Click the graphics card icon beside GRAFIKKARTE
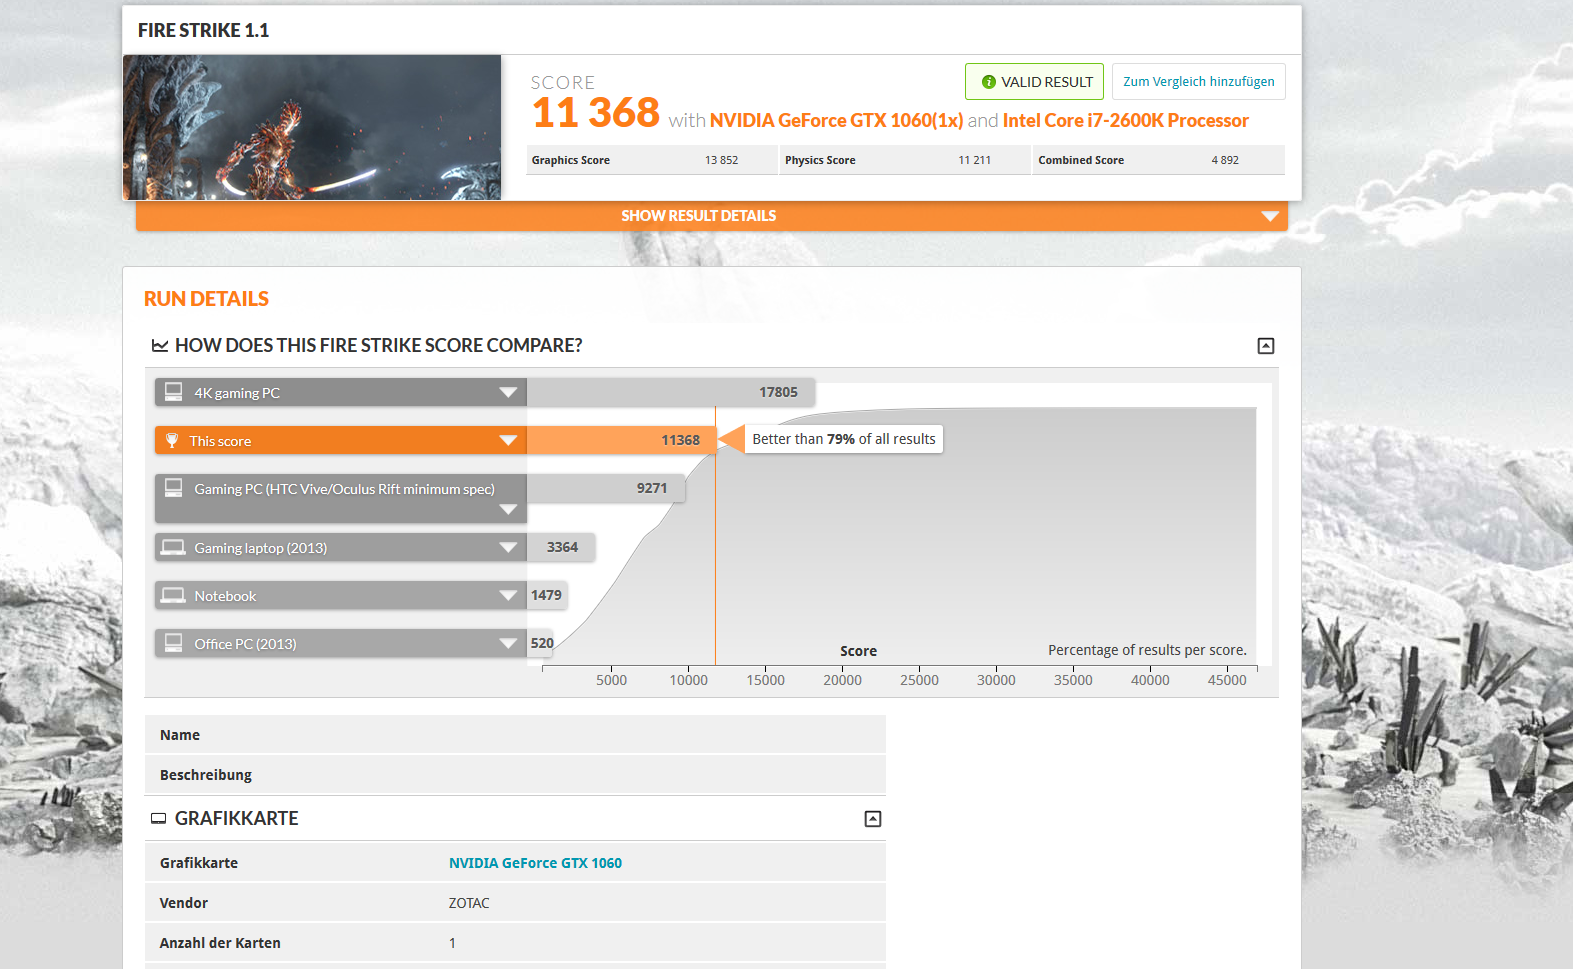1573x969 pixels. click(x=158, y=819)
